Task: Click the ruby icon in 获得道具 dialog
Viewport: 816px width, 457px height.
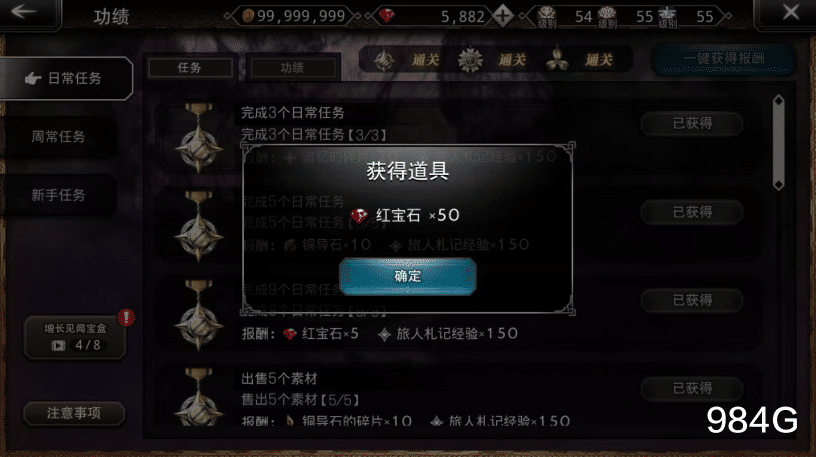Action: tap(359, 215)
